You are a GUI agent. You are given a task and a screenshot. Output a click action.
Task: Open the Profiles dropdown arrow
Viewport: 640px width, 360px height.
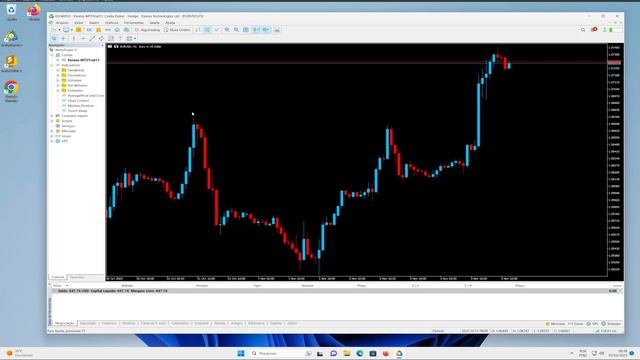click(x=71, y=30)
